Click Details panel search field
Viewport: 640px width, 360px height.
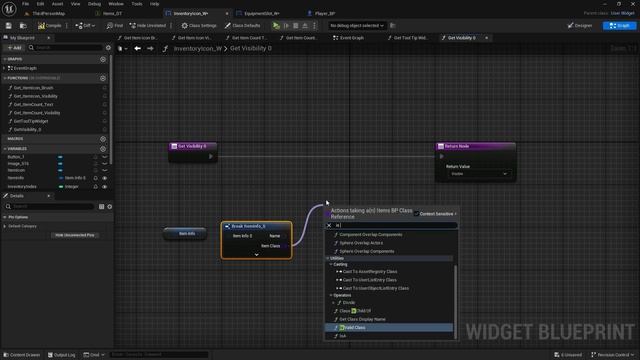(50, 207)
